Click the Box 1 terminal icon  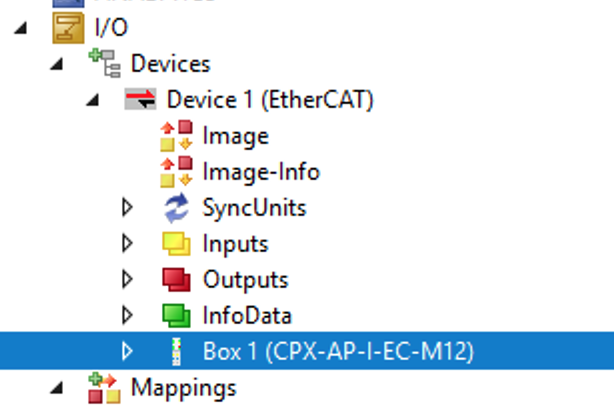[x=177, y=351]
